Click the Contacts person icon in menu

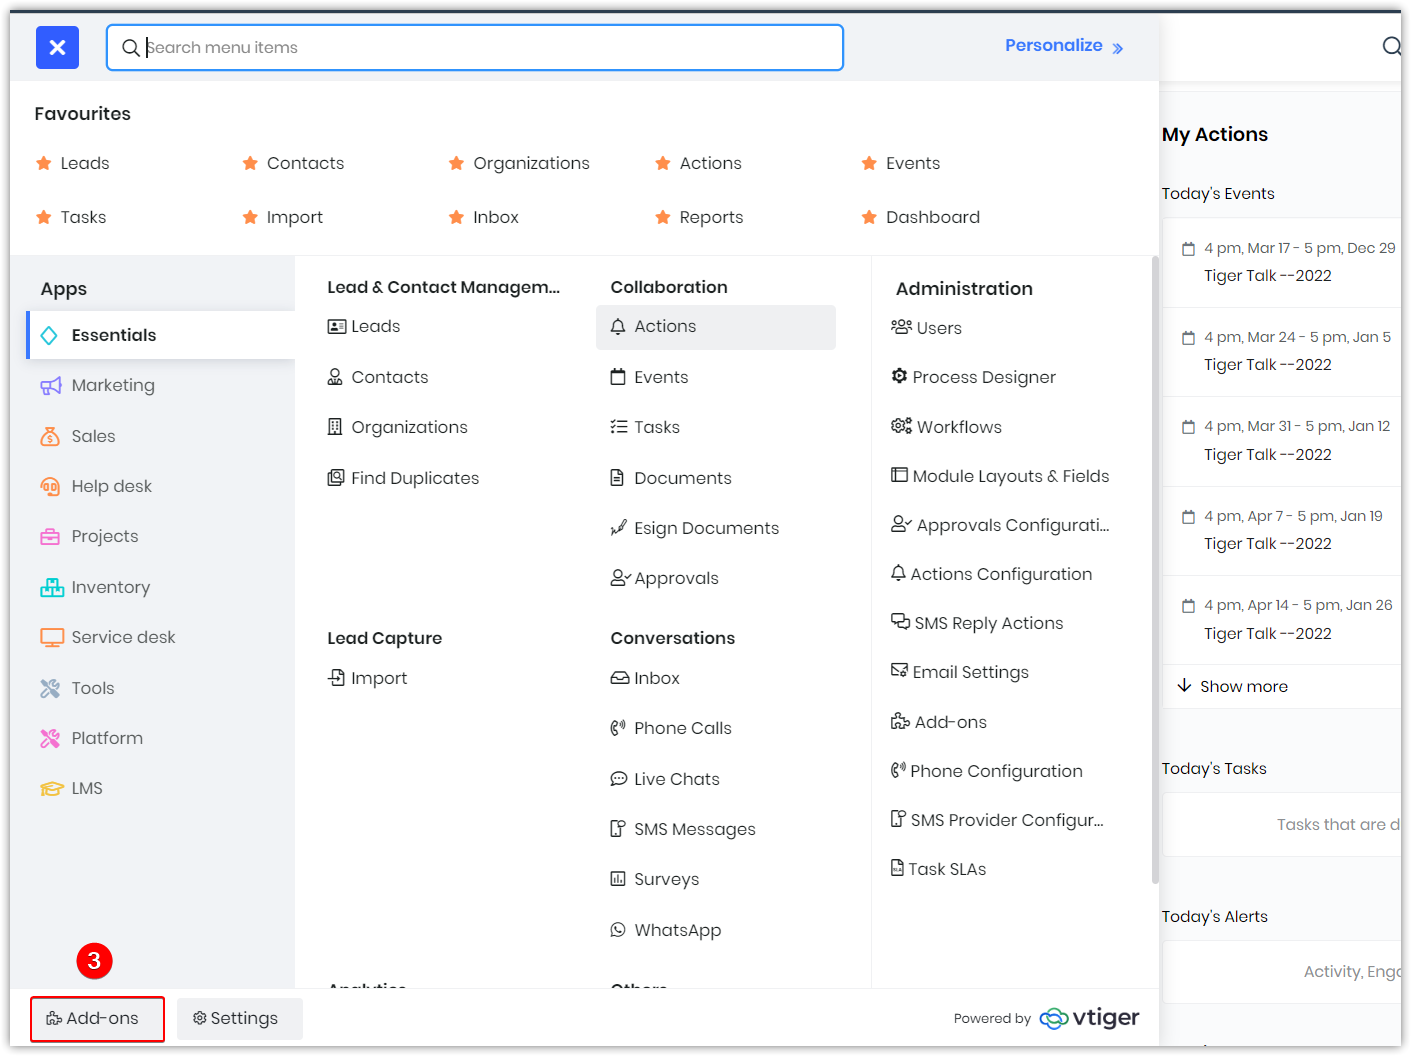tap(336, 377)
